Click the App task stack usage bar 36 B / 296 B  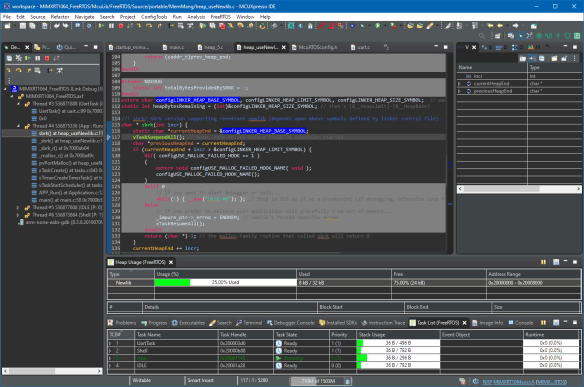398,358
